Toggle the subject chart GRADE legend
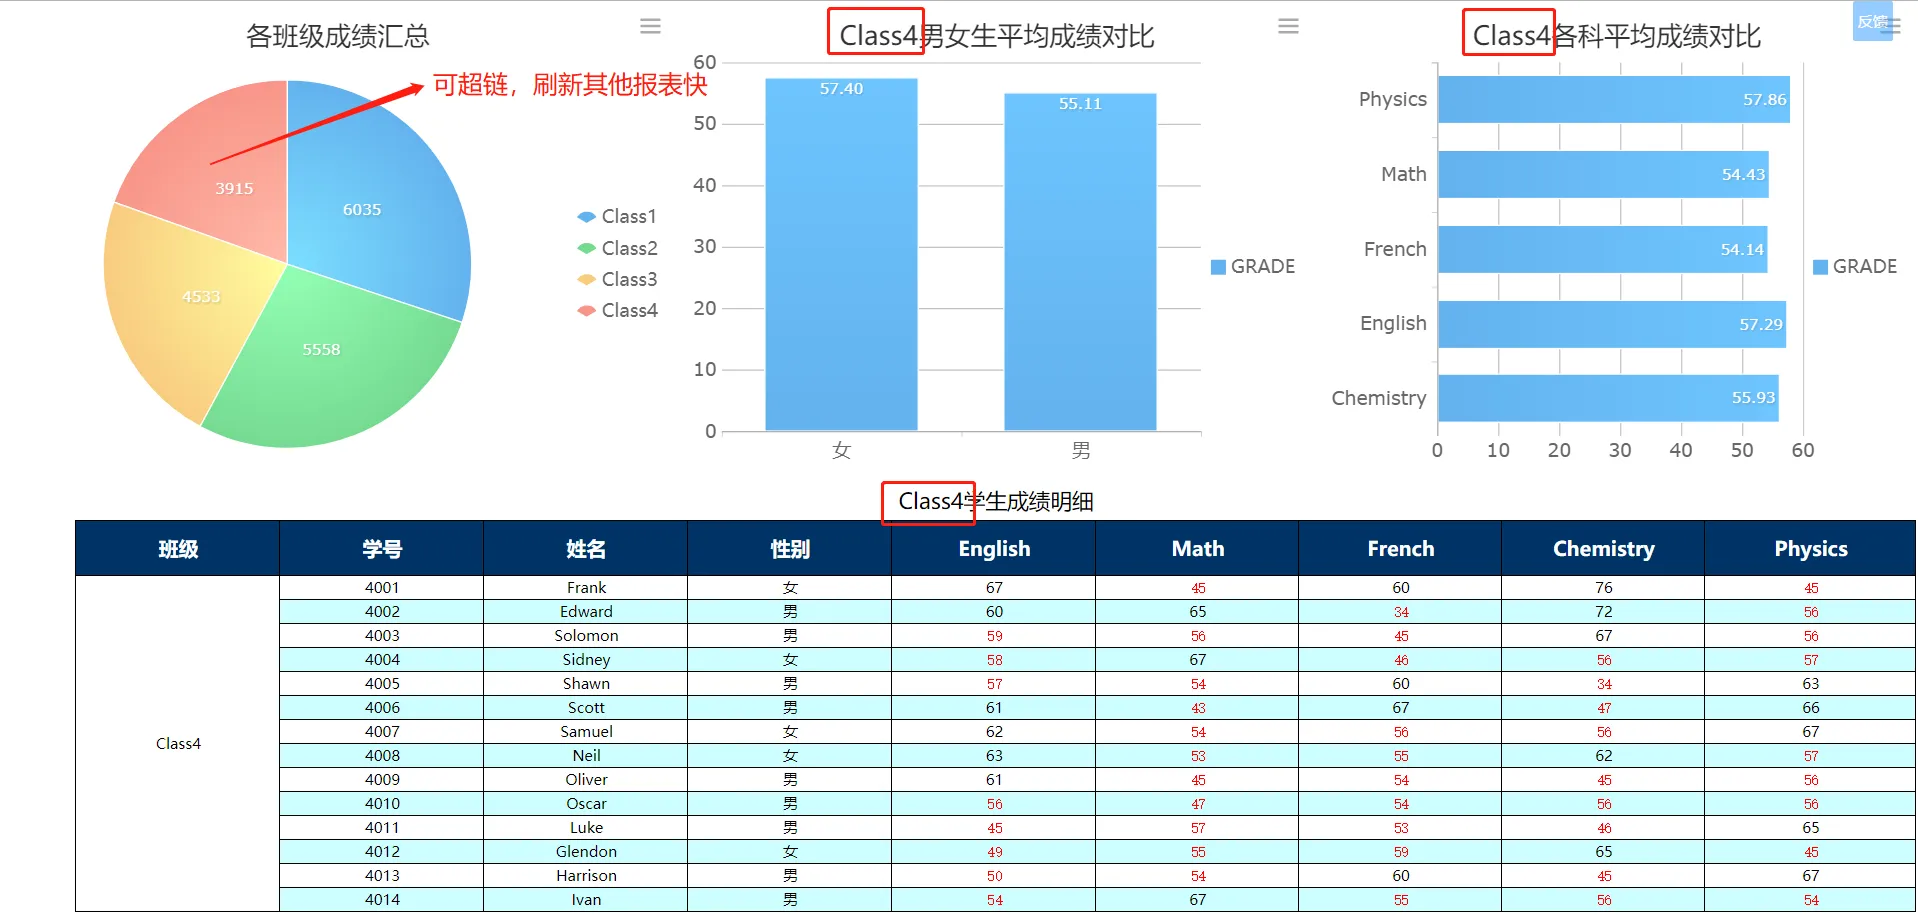This screenshot has width=1918, height=924. point(1854,267)
